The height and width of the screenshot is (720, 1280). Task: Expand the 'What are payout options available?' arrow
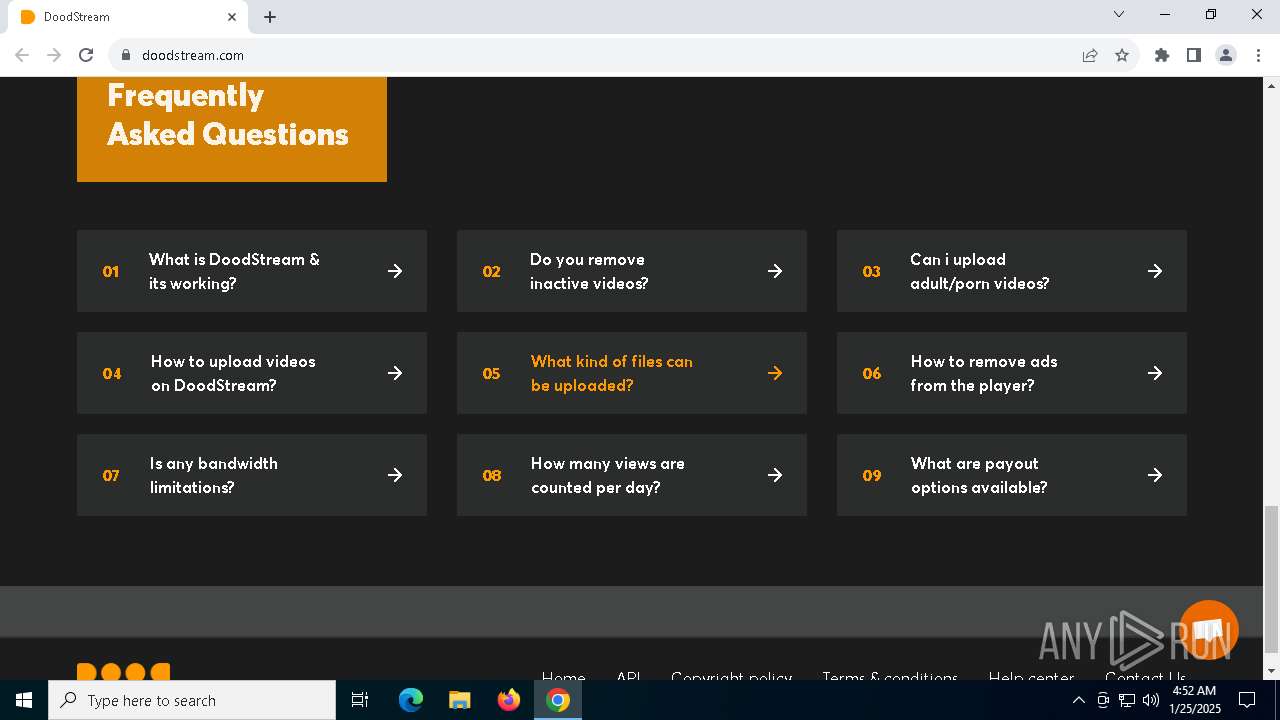pos(1155,475)
